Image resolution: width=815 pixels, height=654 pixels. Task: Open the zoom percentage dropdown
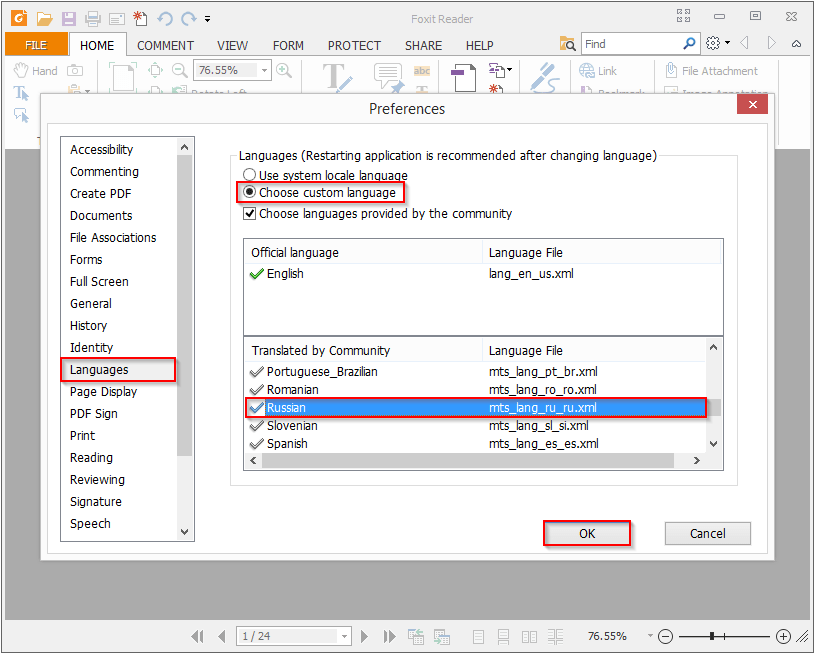pos(262,70)
